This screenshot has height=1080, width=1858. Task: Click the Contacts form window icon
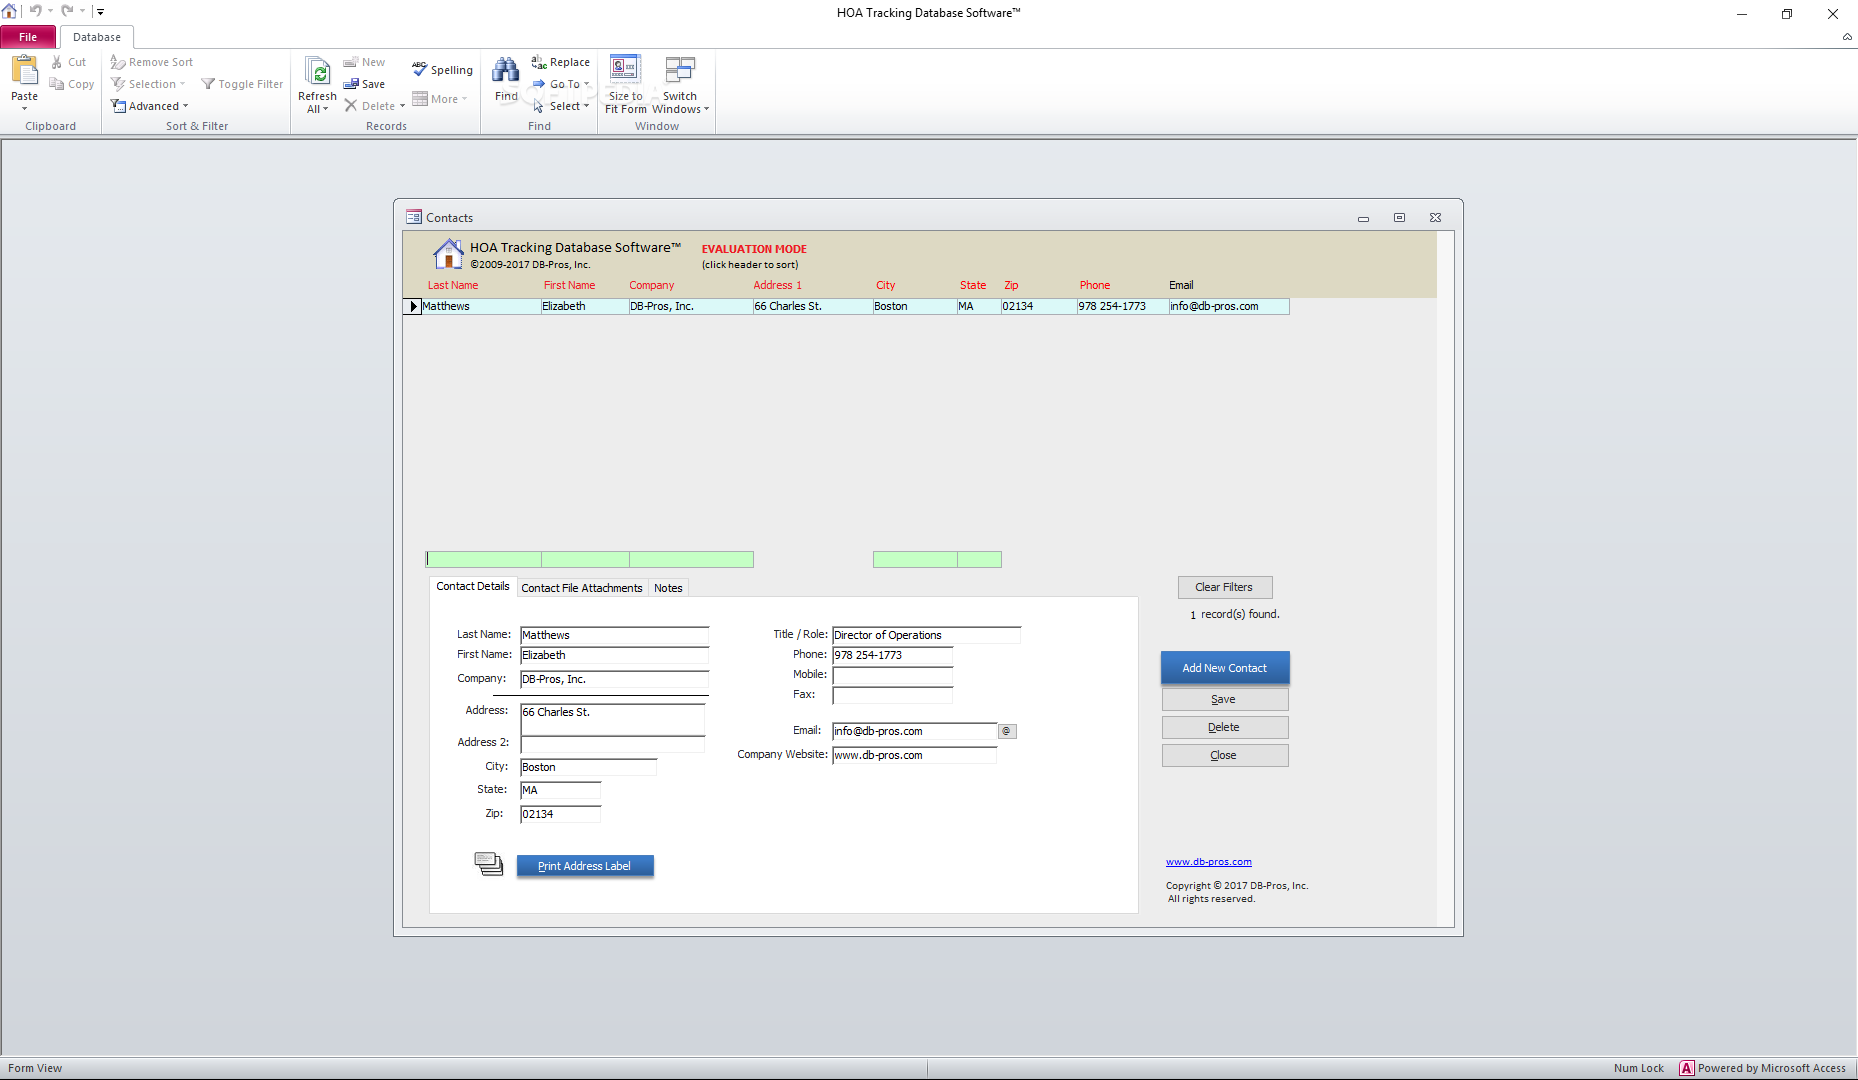coord(414,217)
